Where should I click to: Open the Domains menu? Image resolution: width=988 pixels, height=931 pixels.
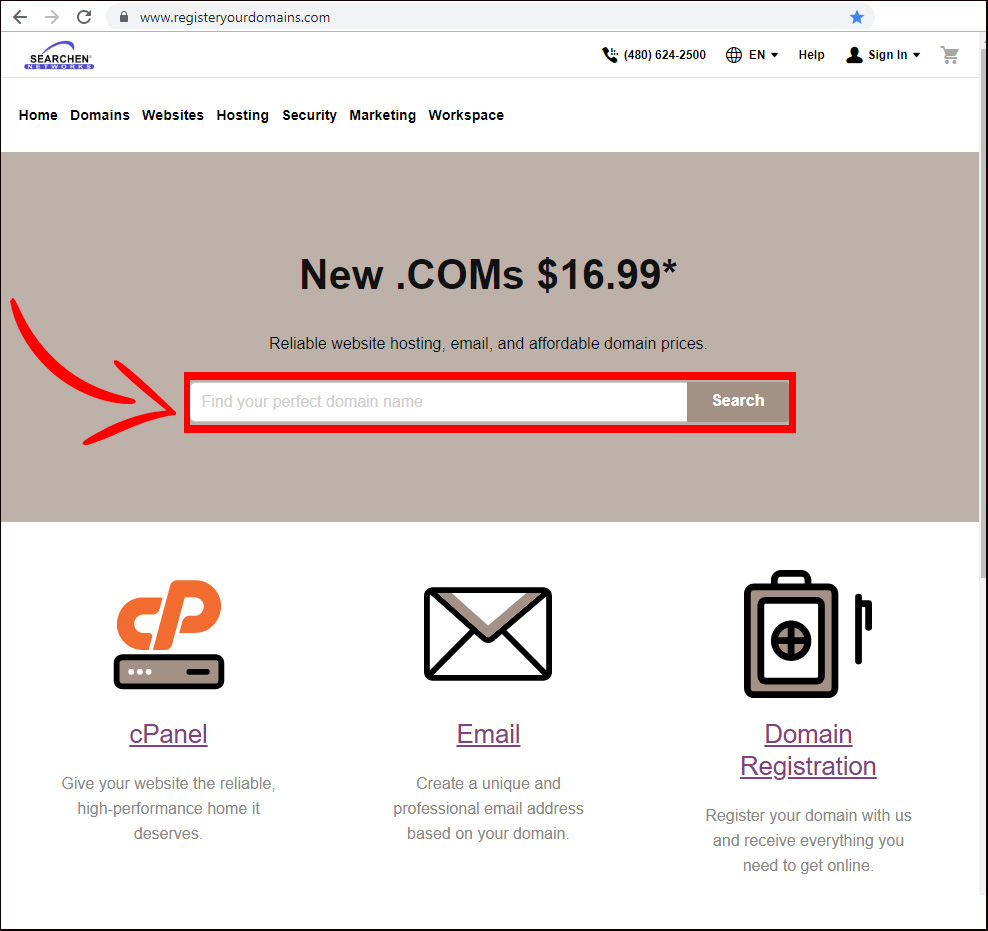point(100,115)
